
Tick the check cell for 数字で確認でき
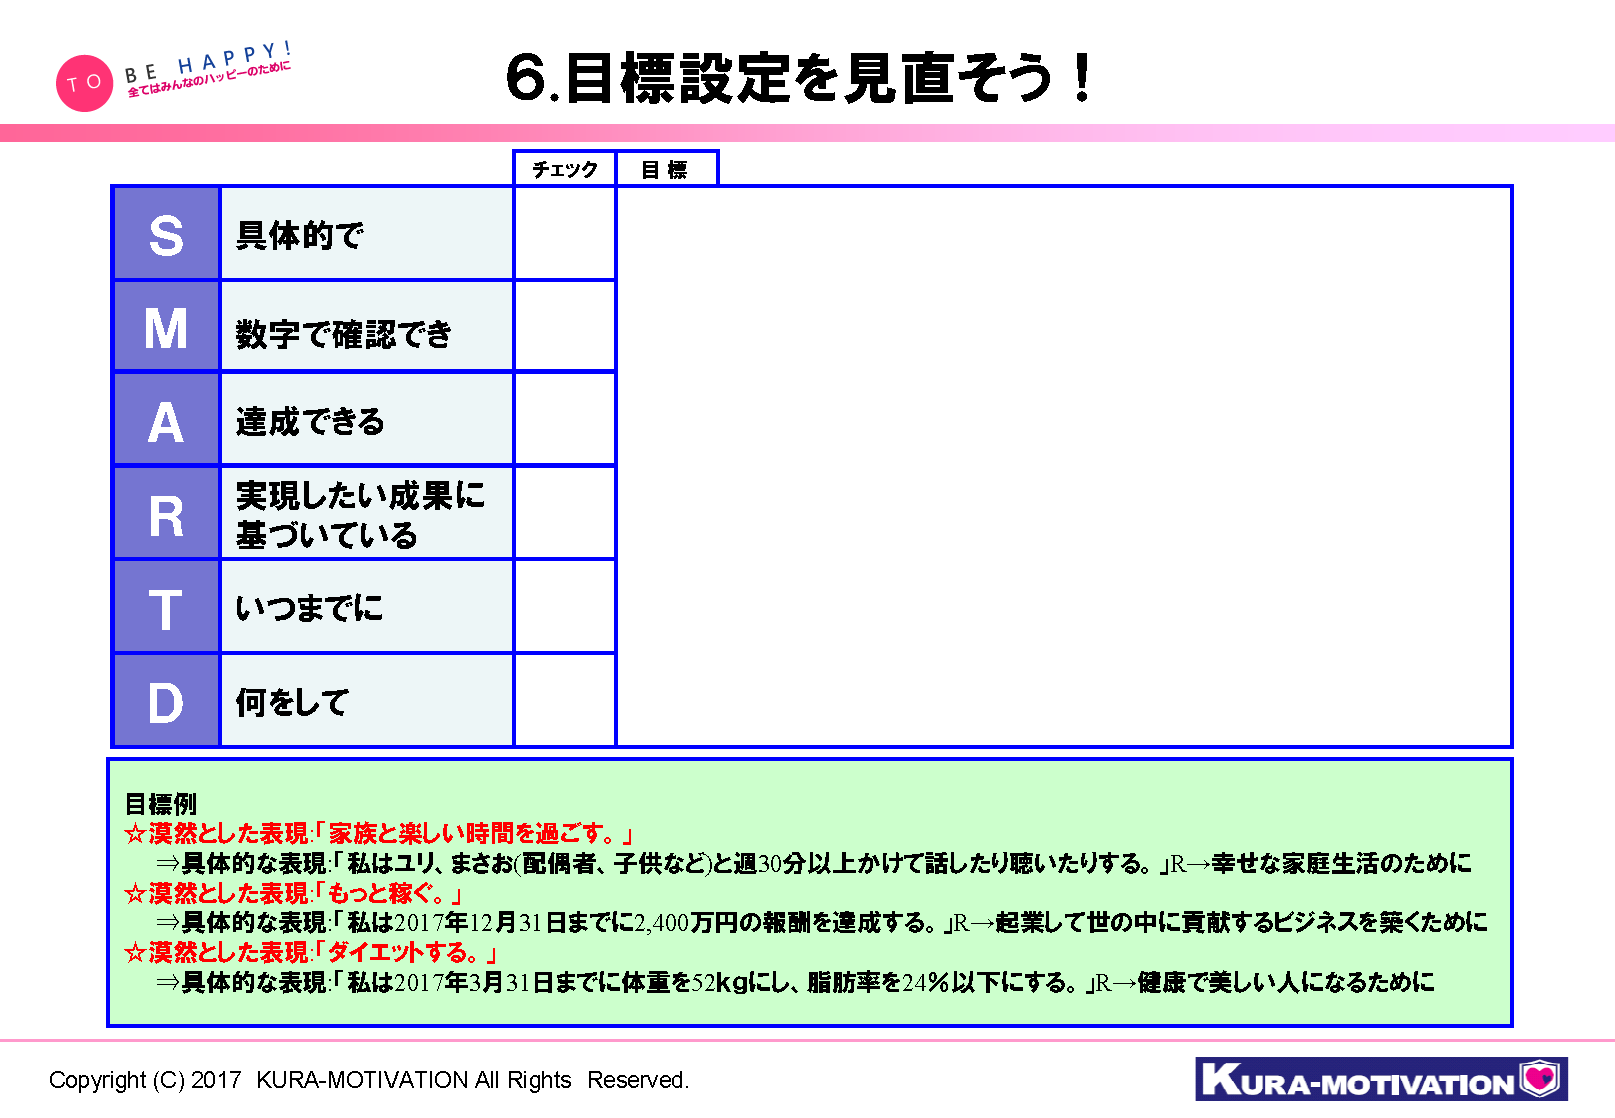point(564,327)
